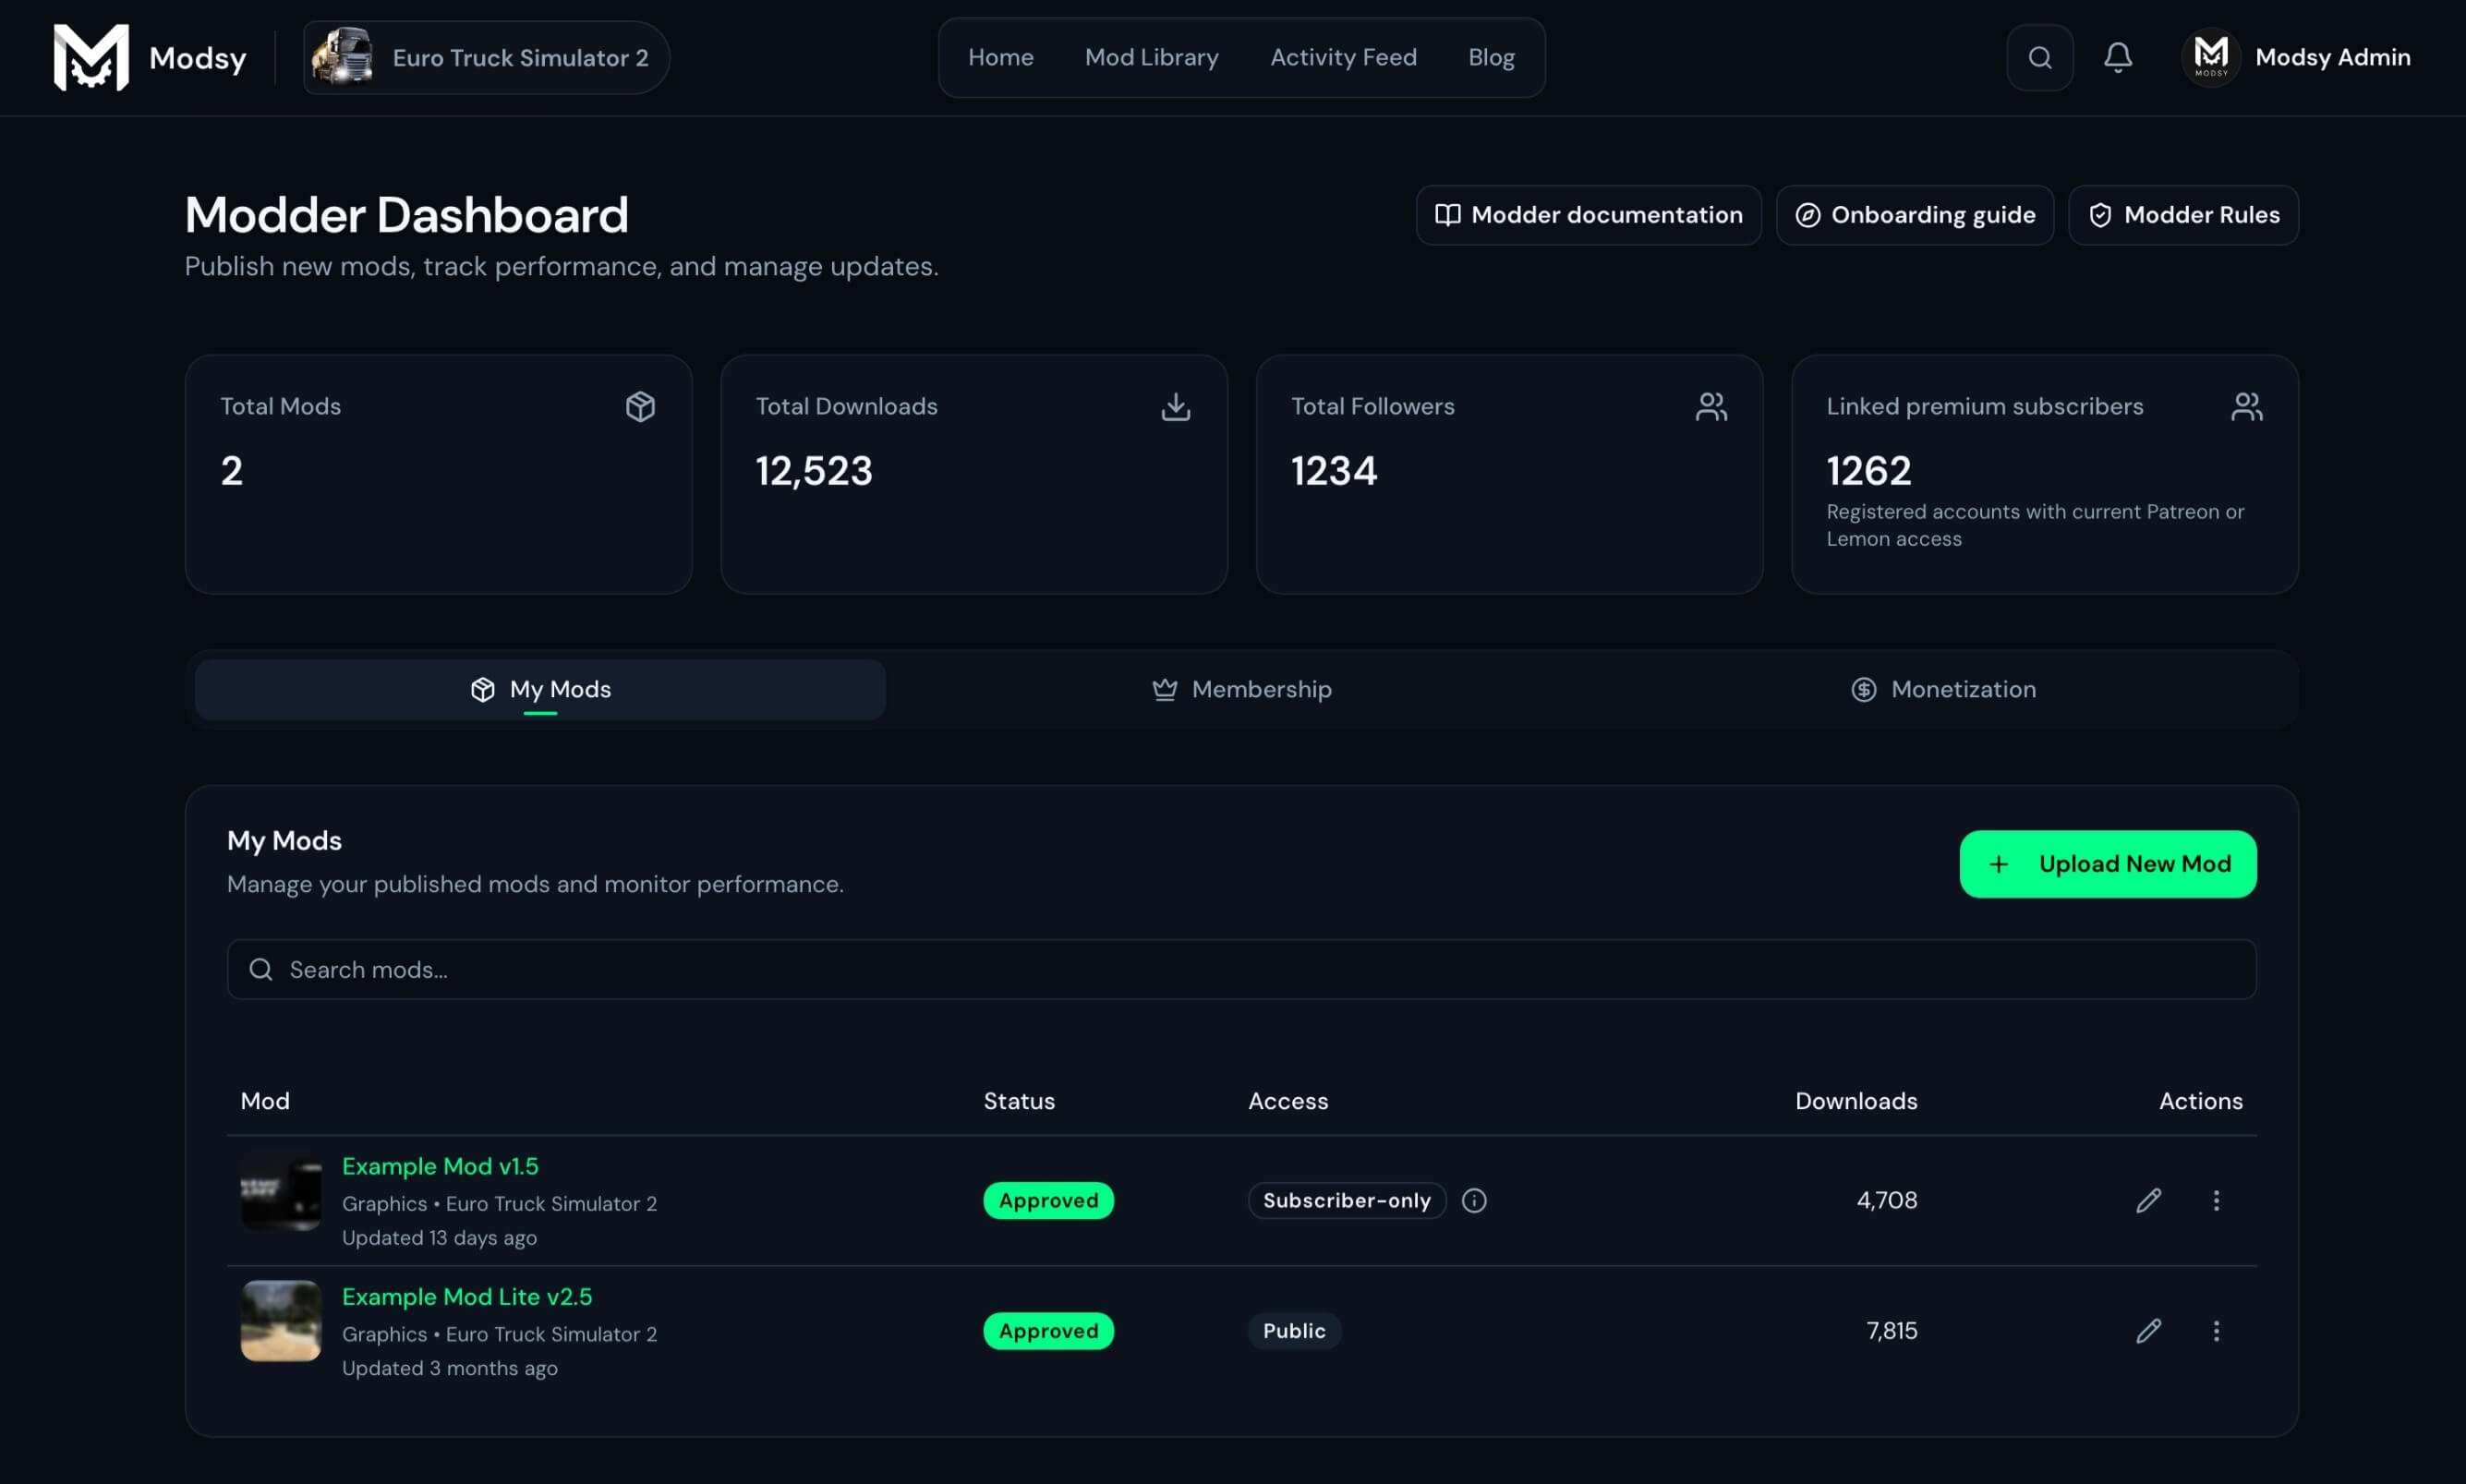Edit Example Mod v1.5 with pencil icon
Image resolution: width=2466 pixels, height=1484 pixels.
pyautogui.click(x=2148, y=1200)
